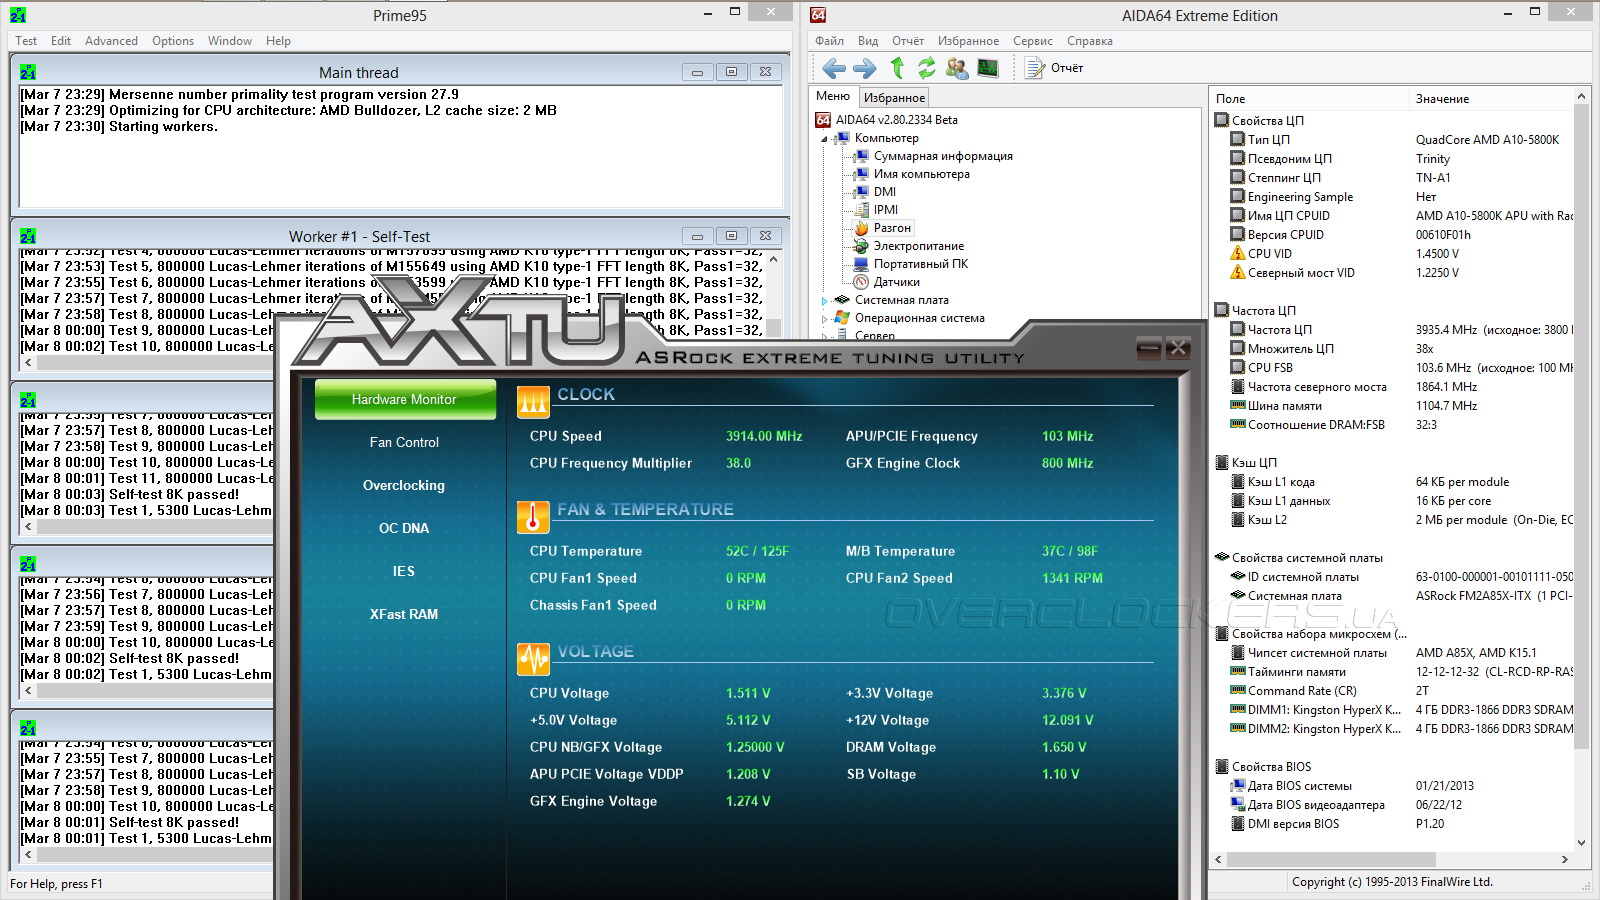Expand the Операционная система tree node
Image resolution: width=1600 pixels, height=900 pixels.
click(825, 318)
